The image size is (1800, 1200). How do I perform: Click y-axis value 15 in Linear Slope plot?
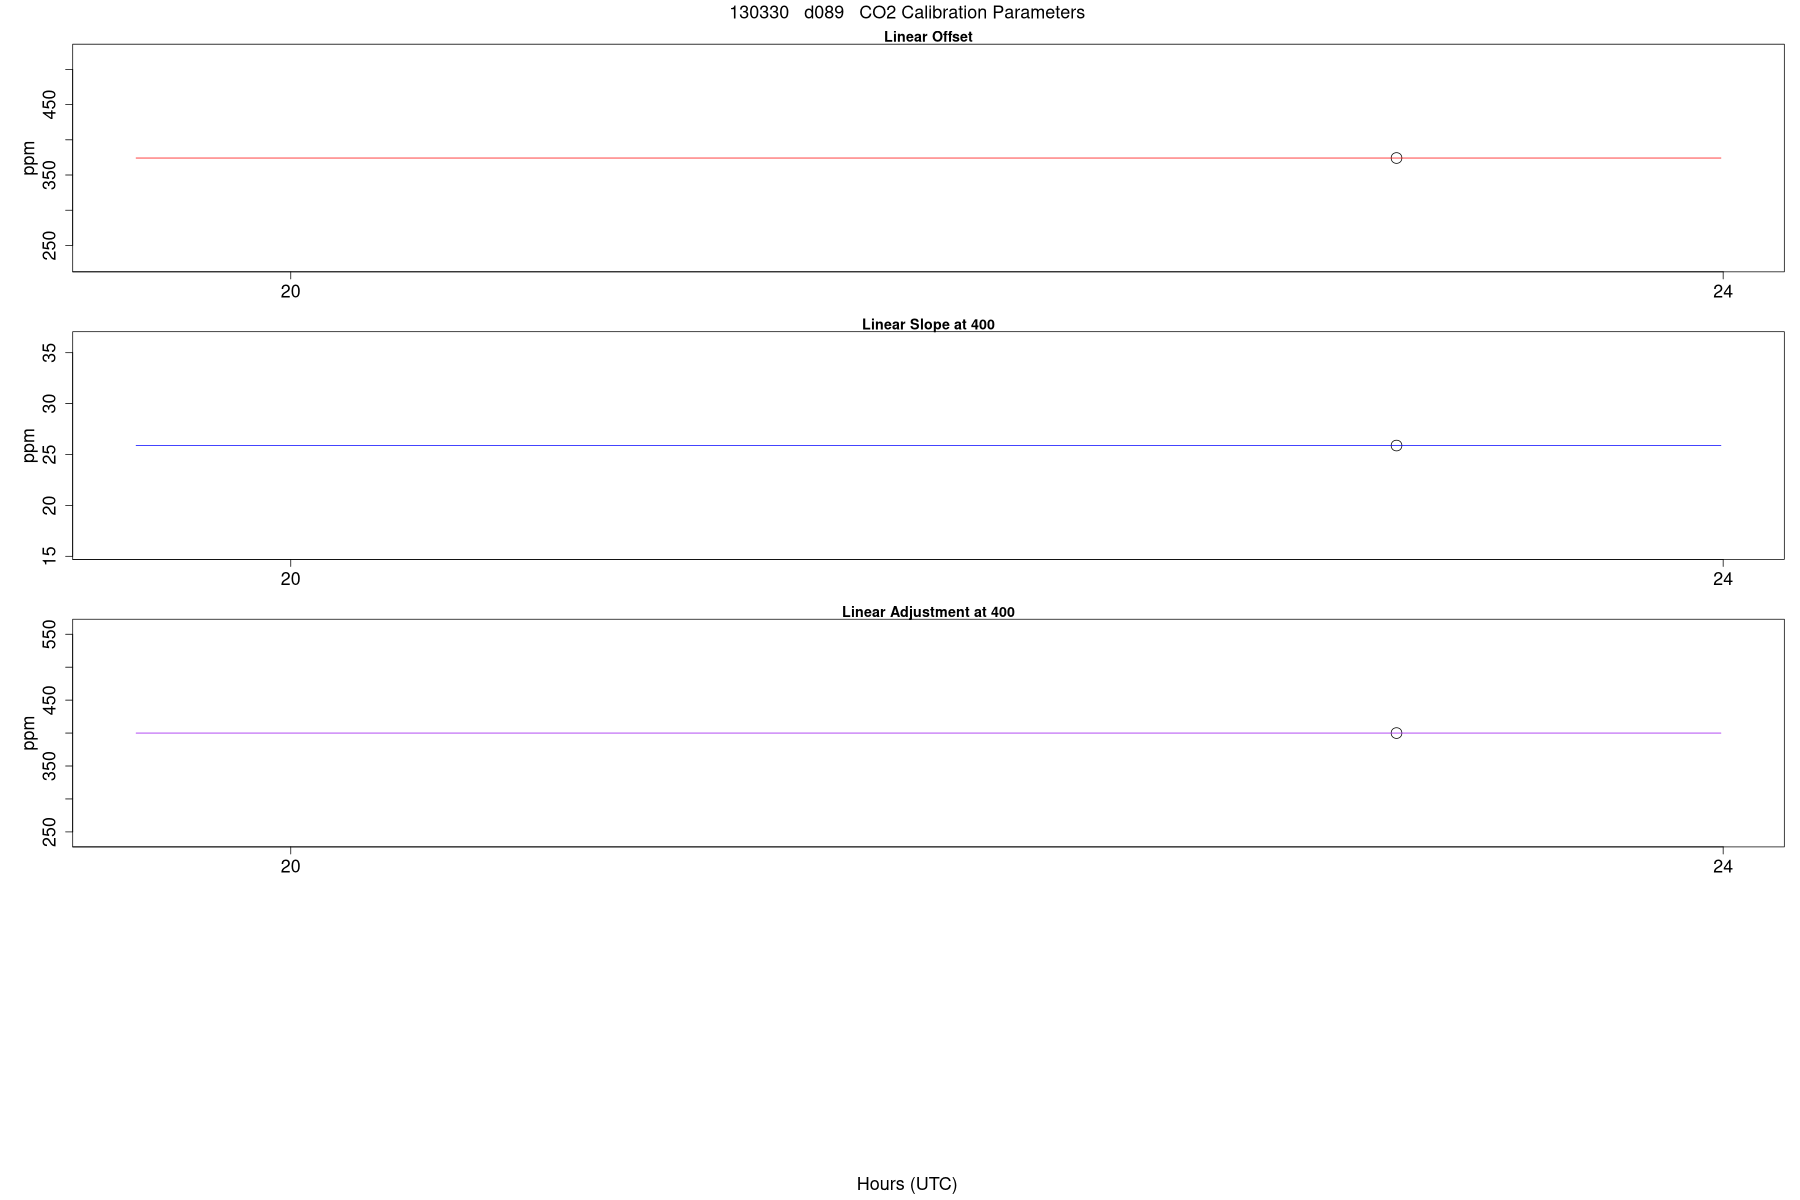50,555
